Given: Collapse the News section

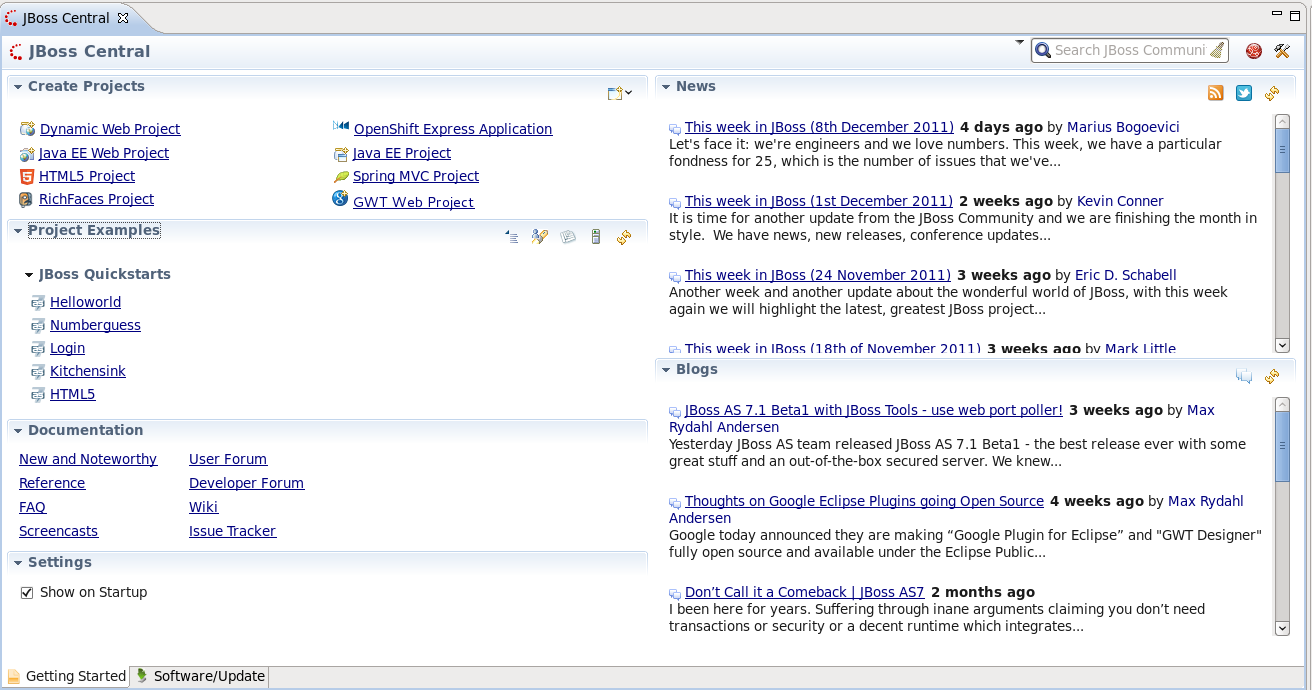Looking at the screenshot, I should coord(666,87).
